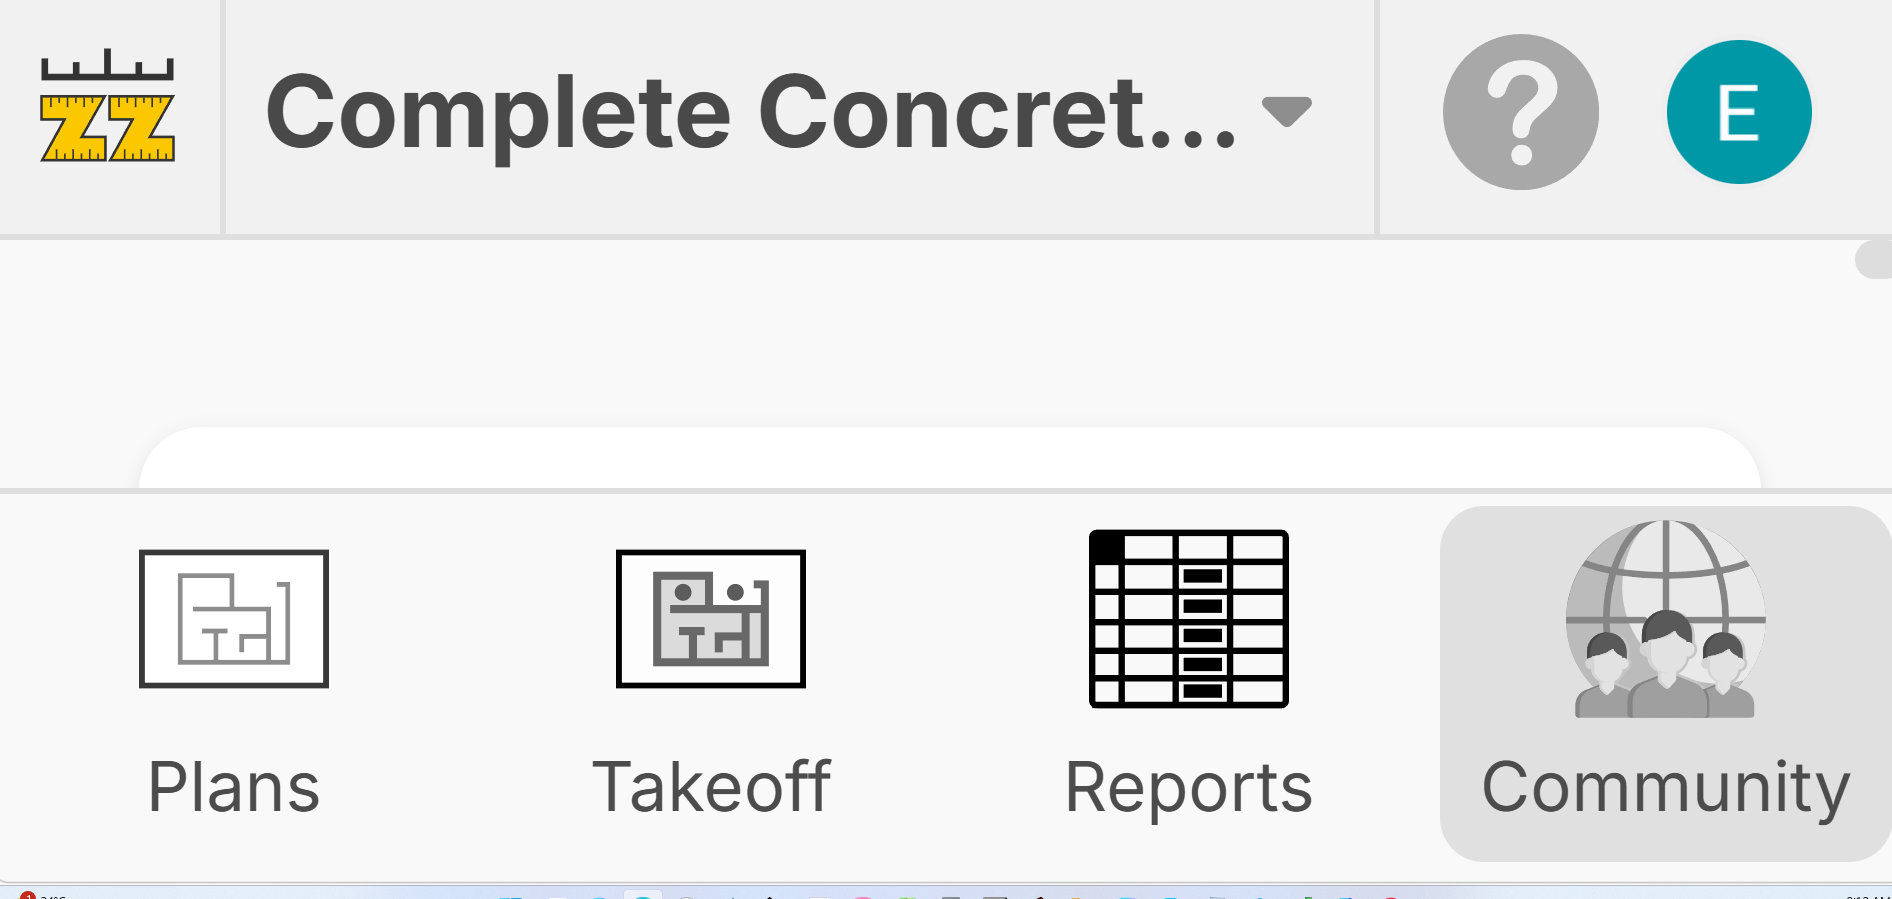Click the scrollbar thumb at the right edge

coord(1875,260)
